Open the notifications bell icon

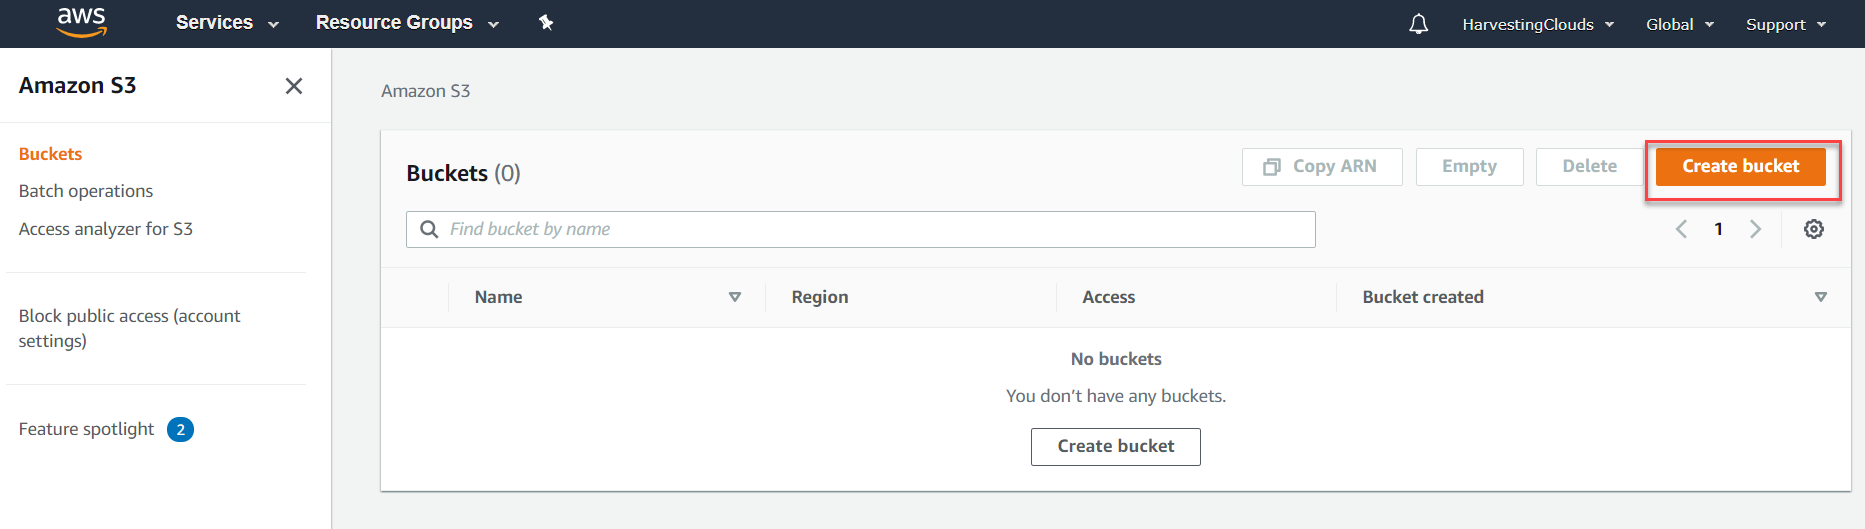(1418, 24)
